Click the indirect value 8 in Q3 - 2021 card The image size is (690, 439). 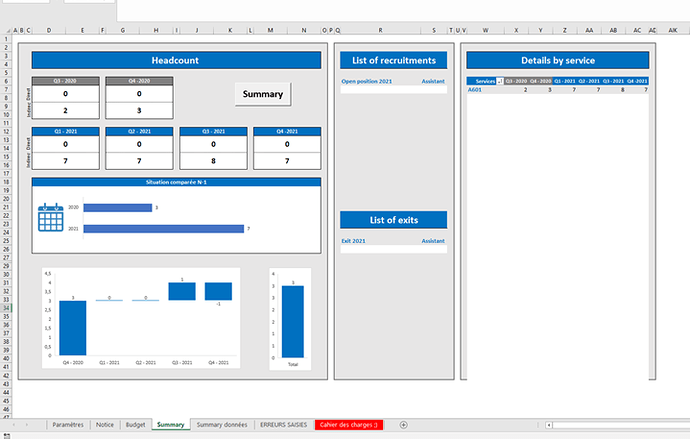[x=213, y=161]
